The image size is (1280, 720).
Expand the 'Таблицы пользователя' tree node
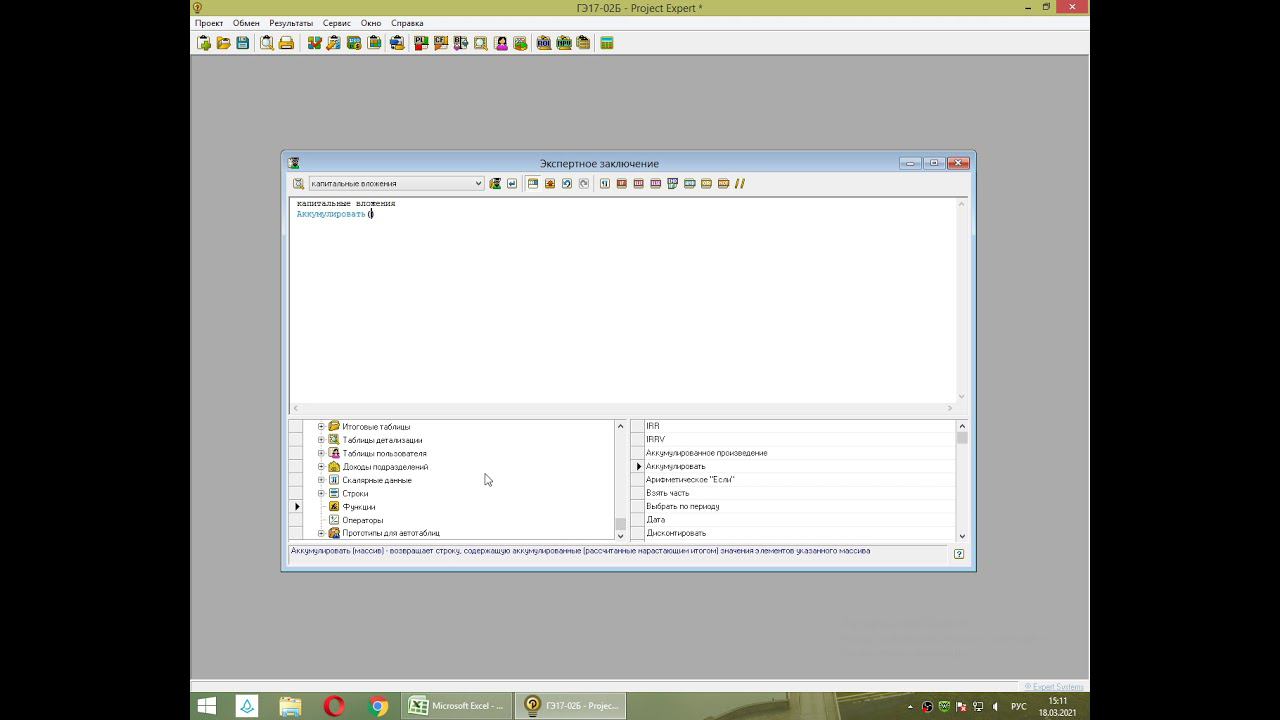(321, 453)
